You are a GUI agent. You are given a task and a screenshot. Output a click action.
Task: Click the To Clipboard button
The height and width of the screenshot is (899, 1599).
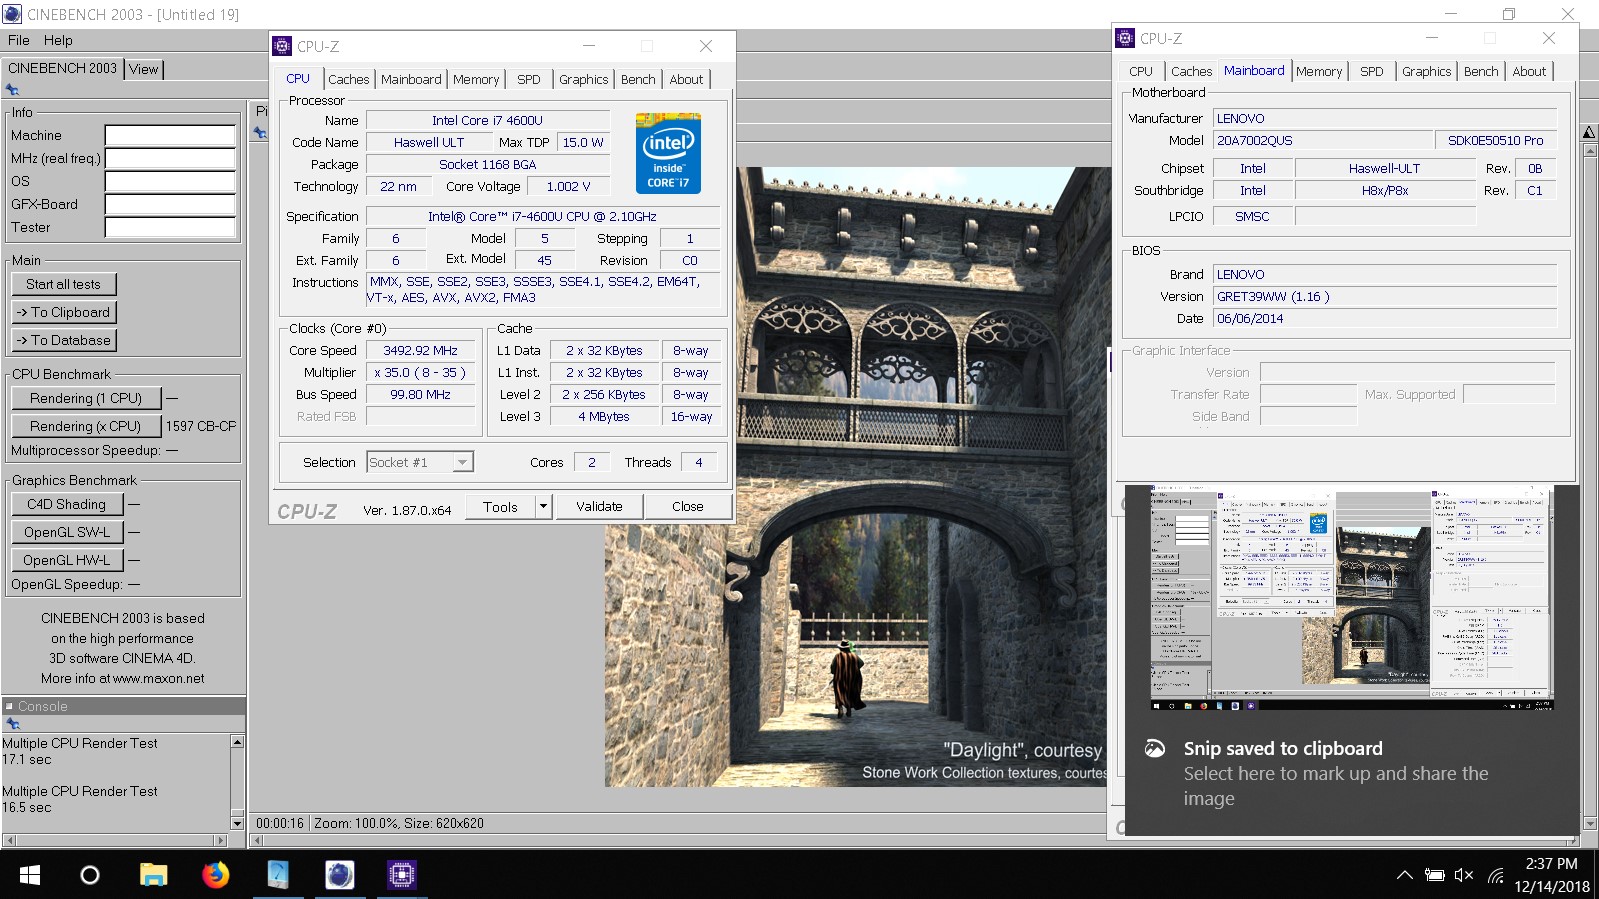(64, 312)
